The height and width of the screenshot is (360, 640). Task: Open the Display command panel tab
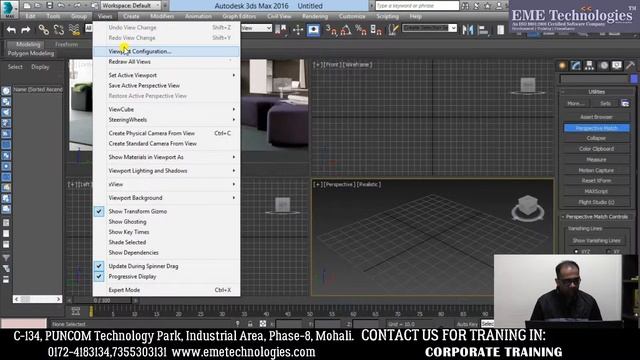[x=617, y=66]
